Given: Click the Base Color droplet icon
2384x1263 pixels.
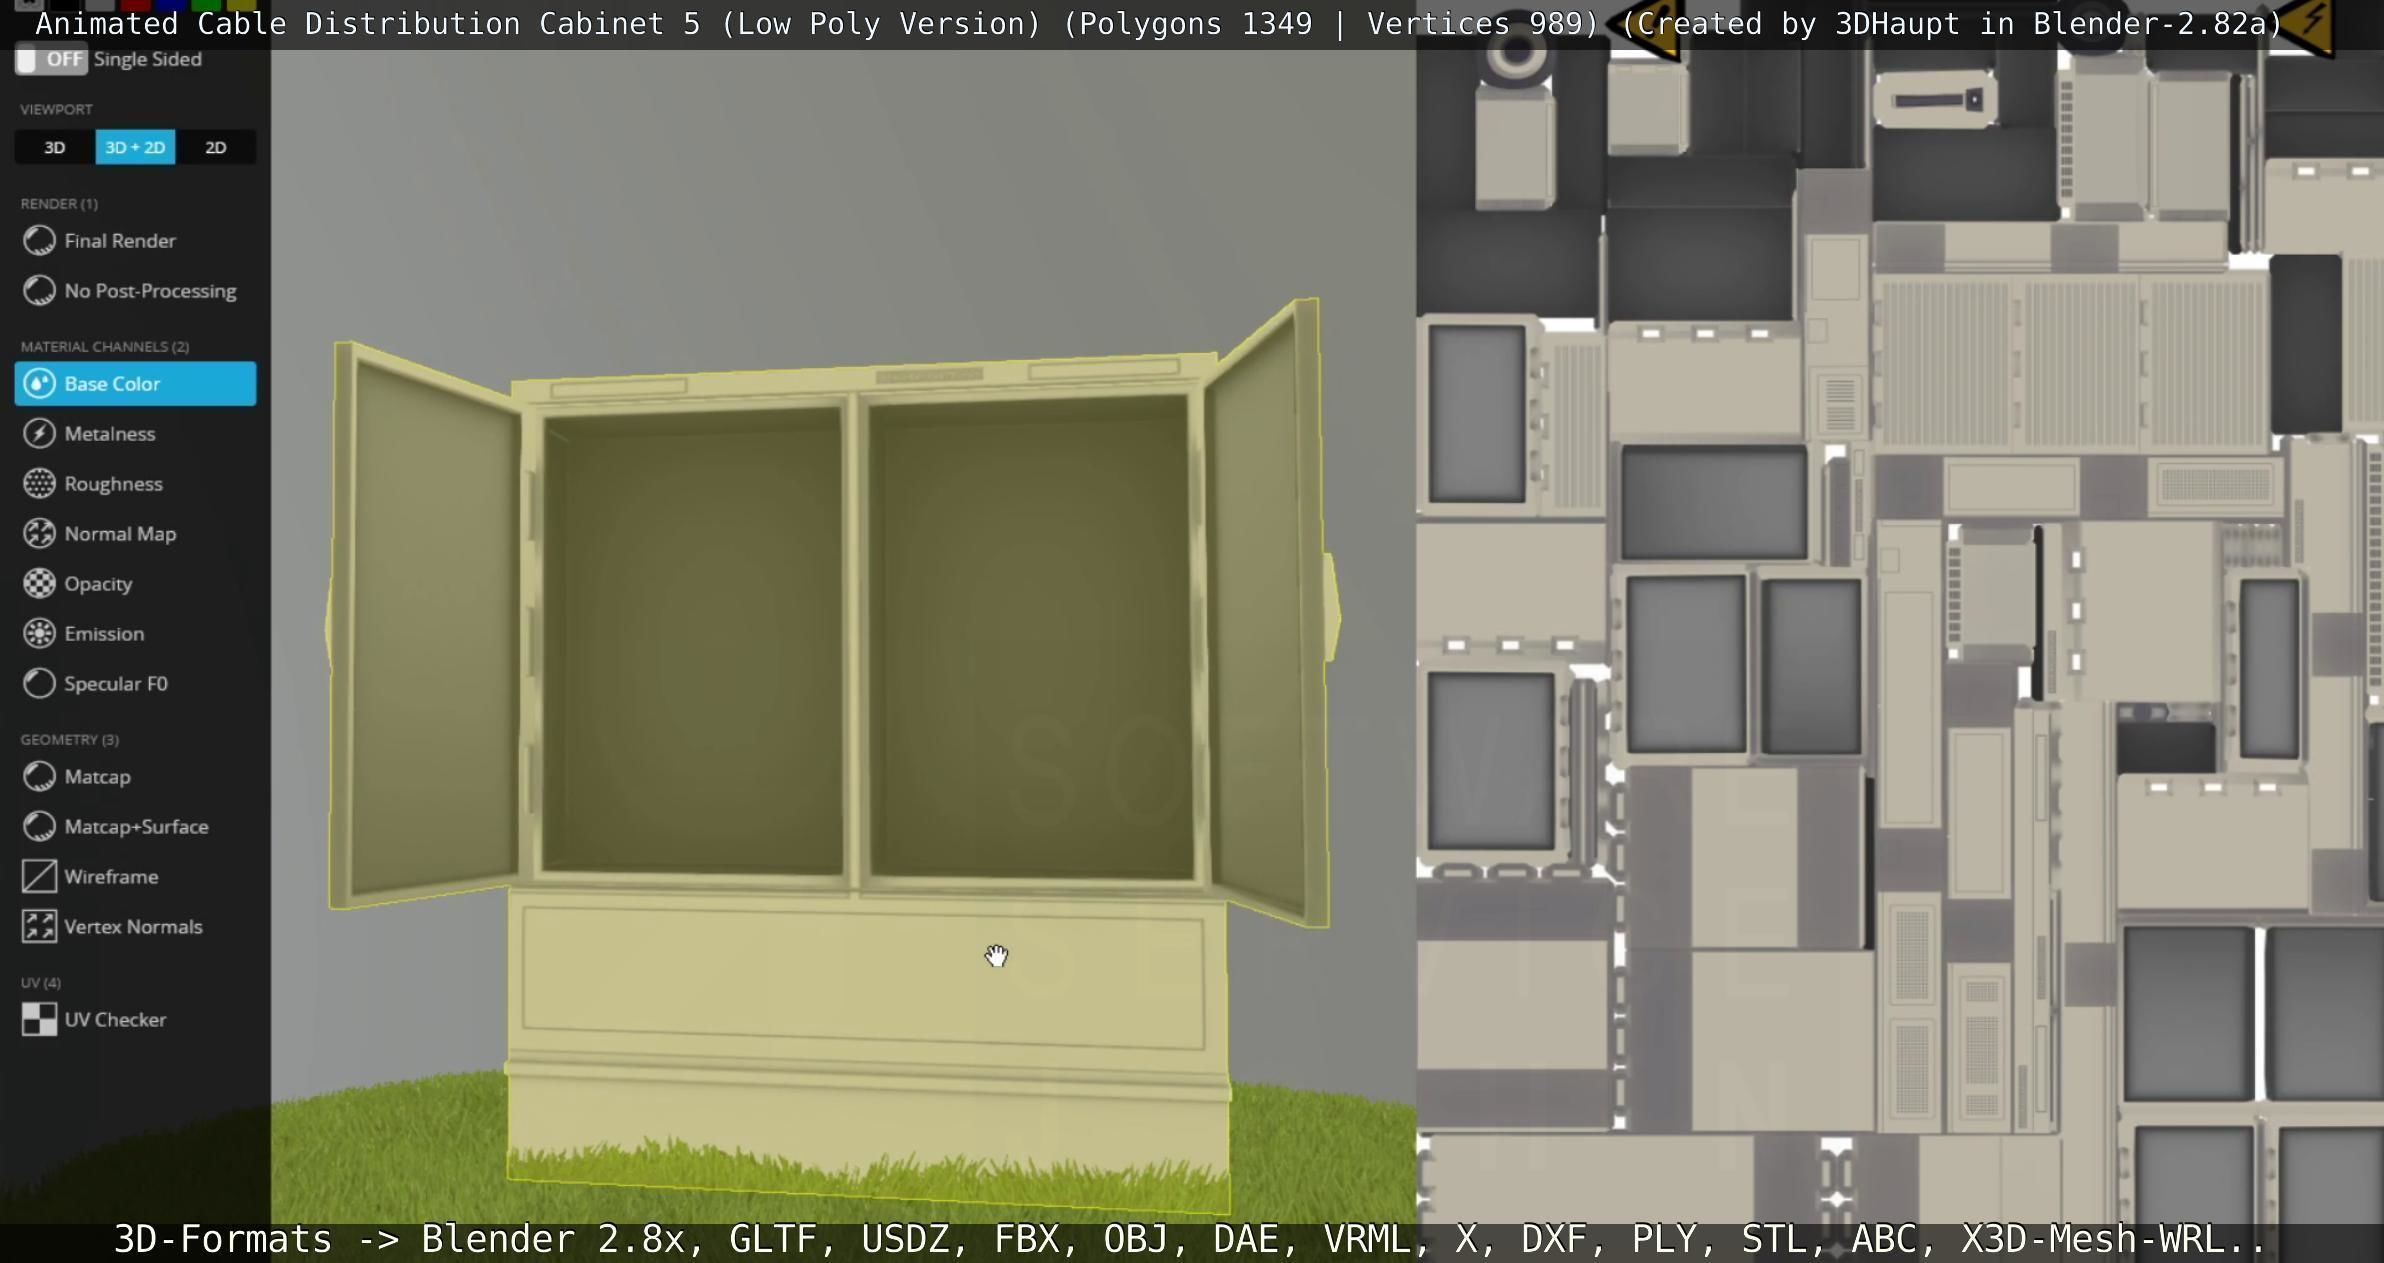Looking at the screenshot, I should (x=39, y=384).
